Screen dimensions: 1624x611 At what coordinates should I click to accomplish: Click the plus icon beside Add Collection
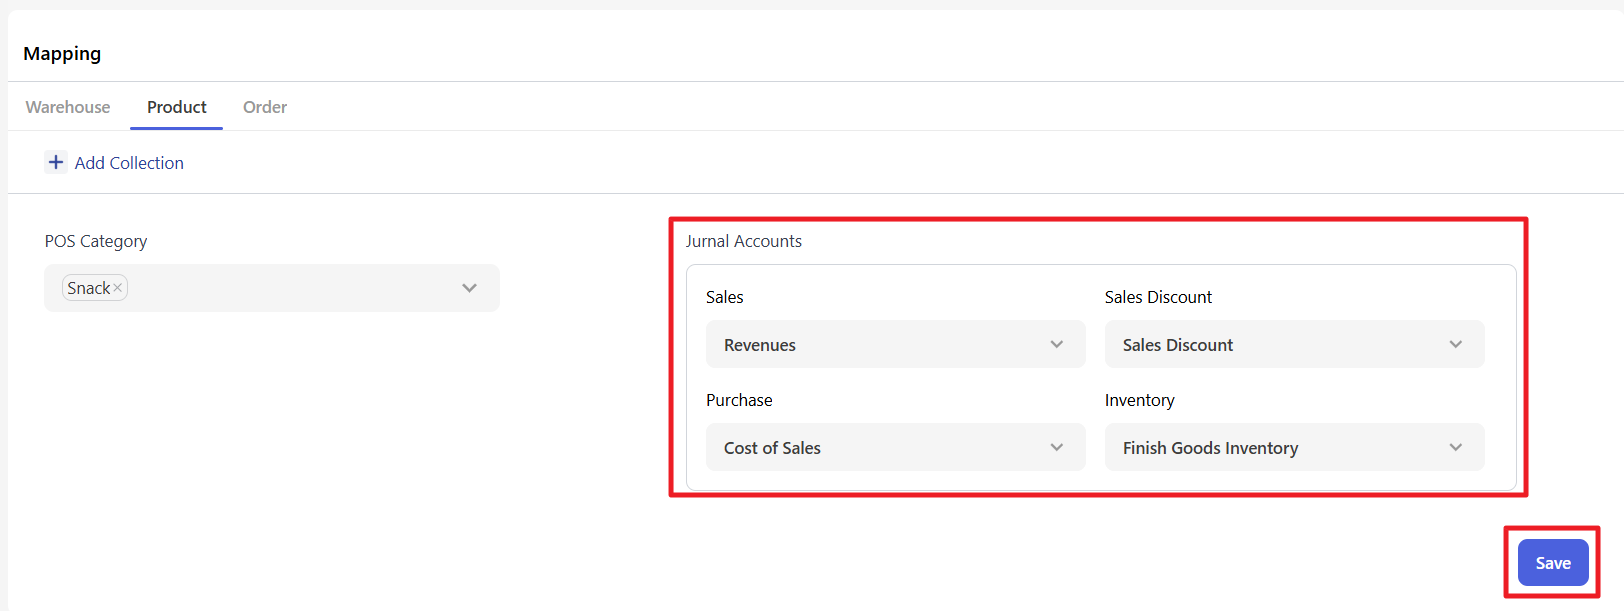click(56, 162)
